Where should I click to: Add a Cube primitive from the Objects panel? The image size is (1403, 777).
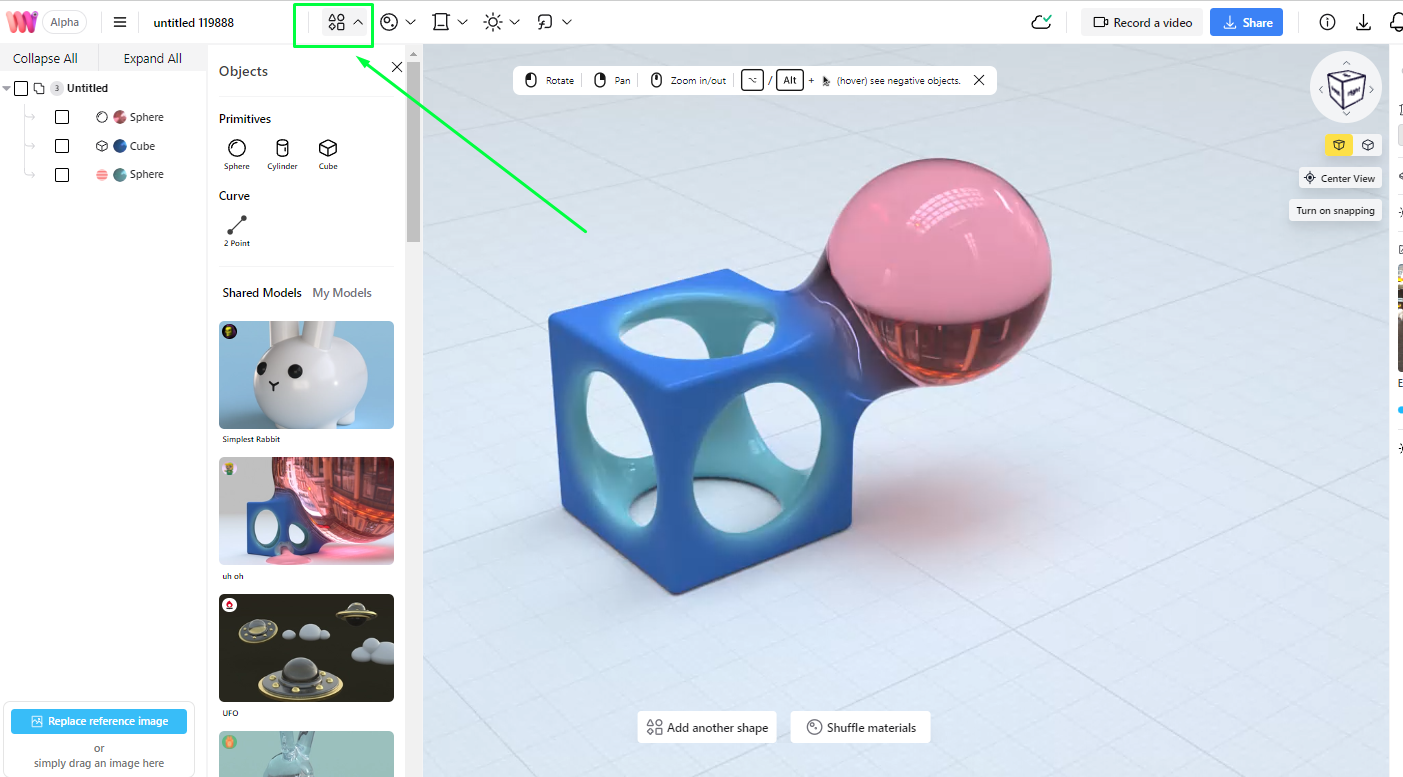click(328, 154)
